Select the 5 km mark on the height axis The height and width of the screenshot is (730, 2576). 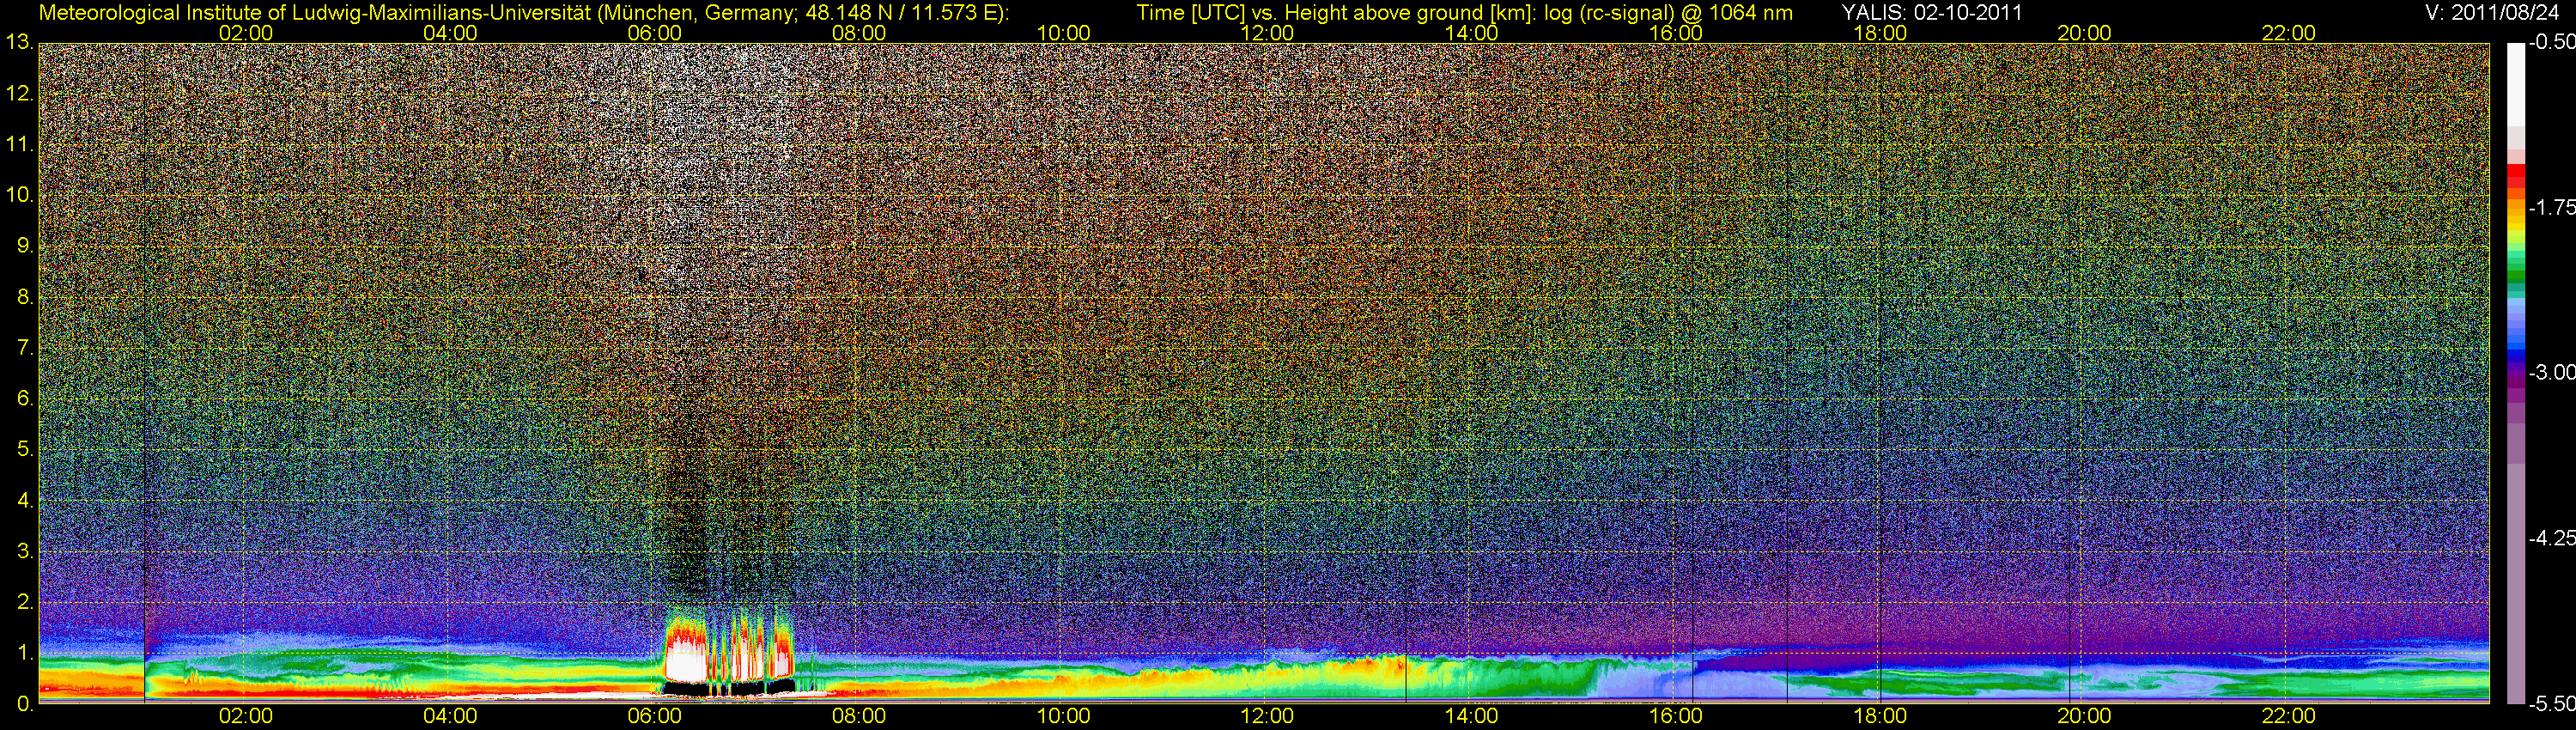(25, 450)
